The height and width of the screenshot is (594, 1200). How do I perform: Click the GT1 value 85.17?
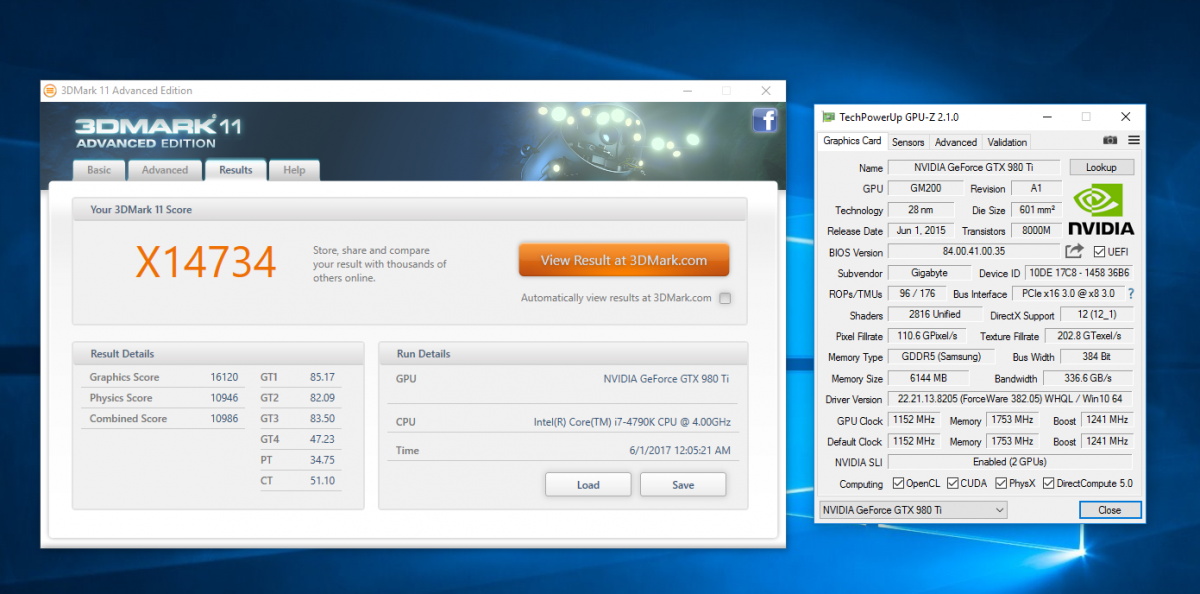(x=322, y=377)
